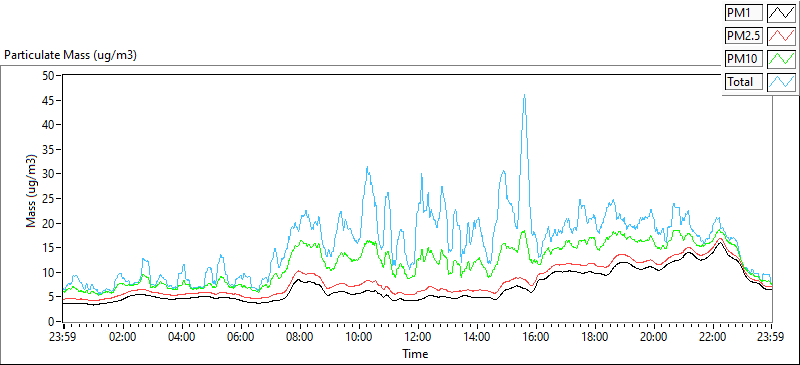This screenshot has width=800, height=365.
Task: Select the Total legend label
Action: click(743, 82)
